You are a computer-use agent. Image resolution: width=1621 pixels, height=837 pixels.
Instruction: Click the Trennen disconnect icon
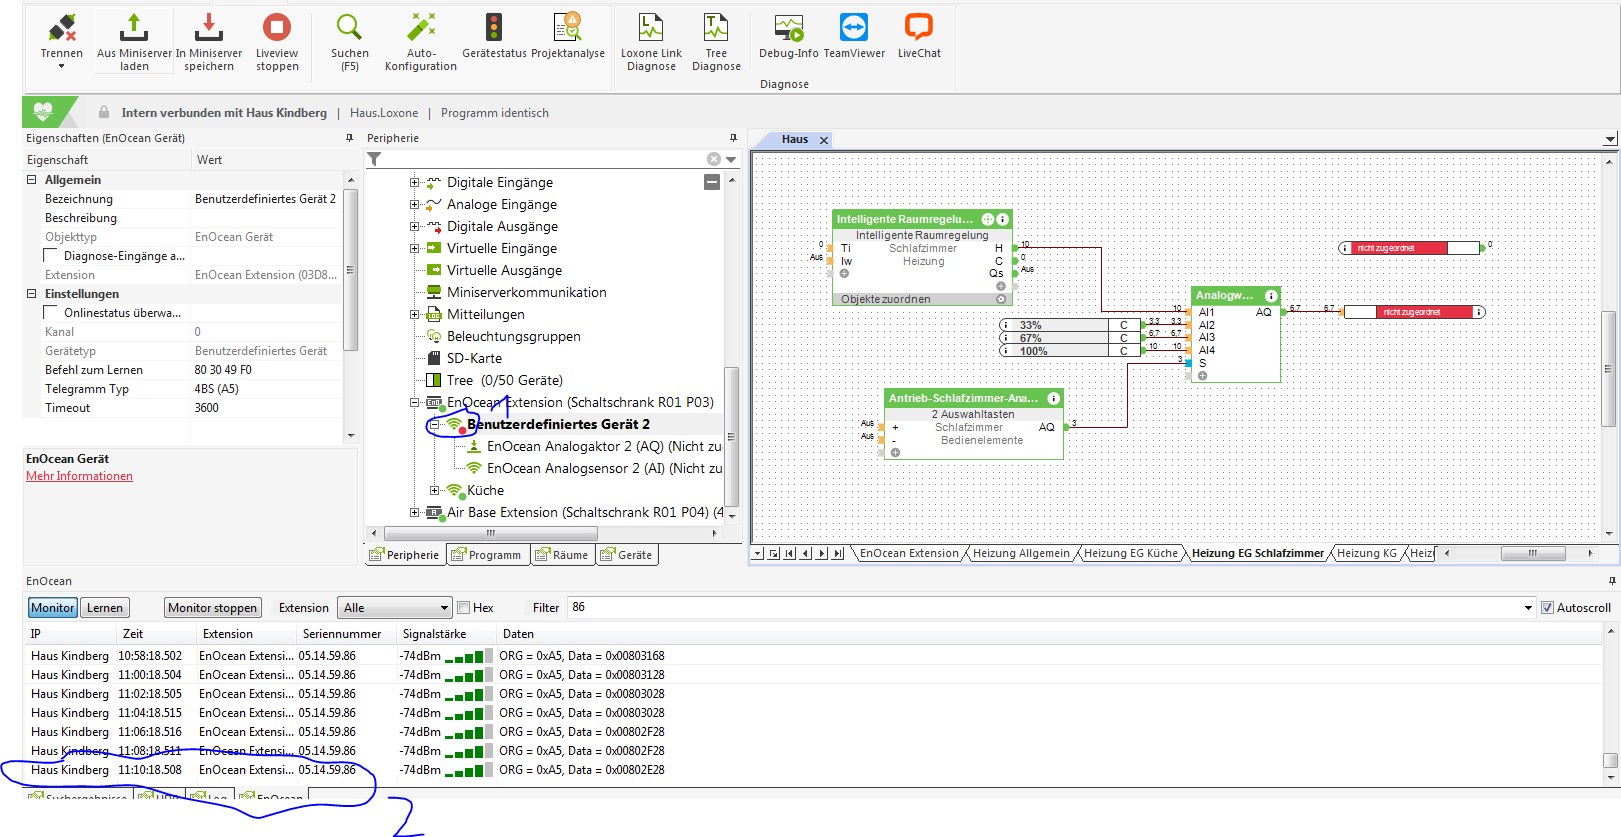pos(61,28)
